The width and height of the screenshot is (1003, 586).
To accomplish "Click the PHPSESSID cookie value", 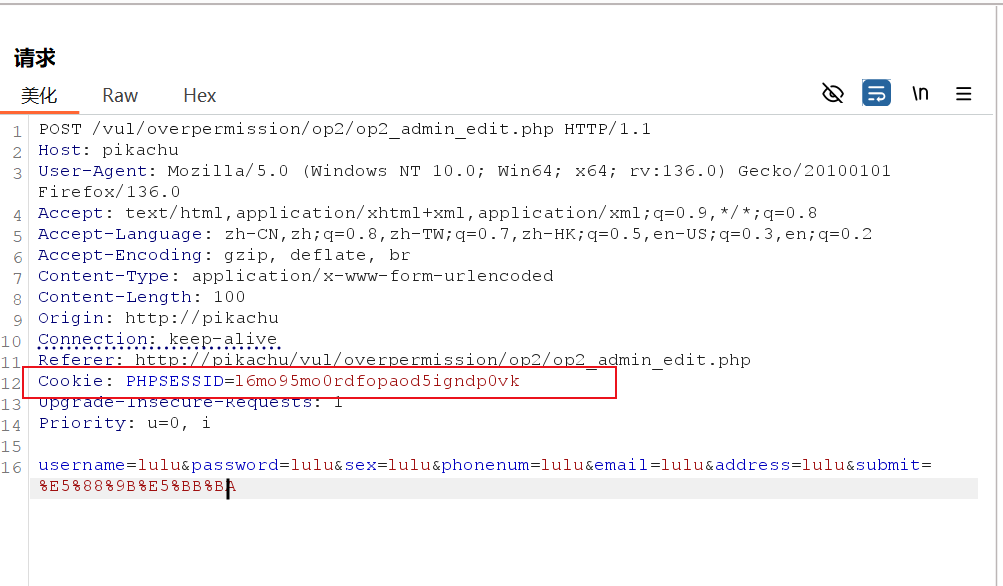I will point(377,381).
